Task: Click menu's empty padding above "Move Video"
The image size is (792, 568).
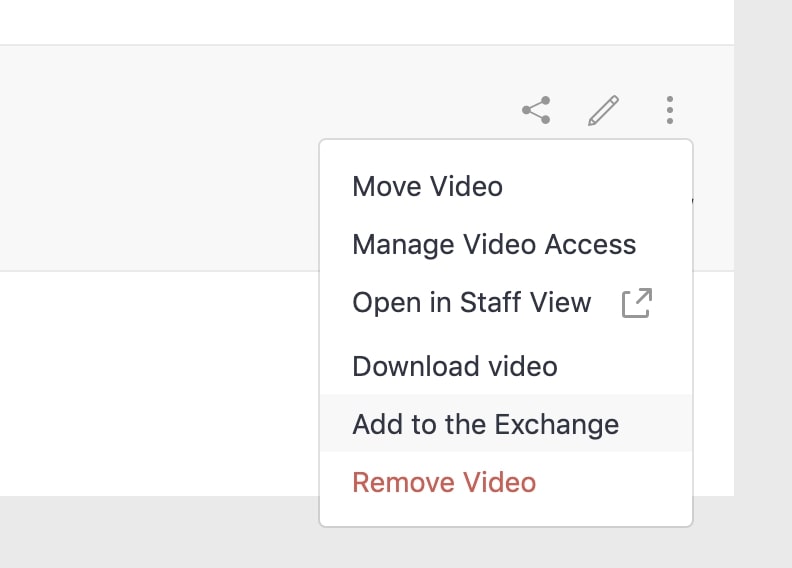Action: [505, 153]
